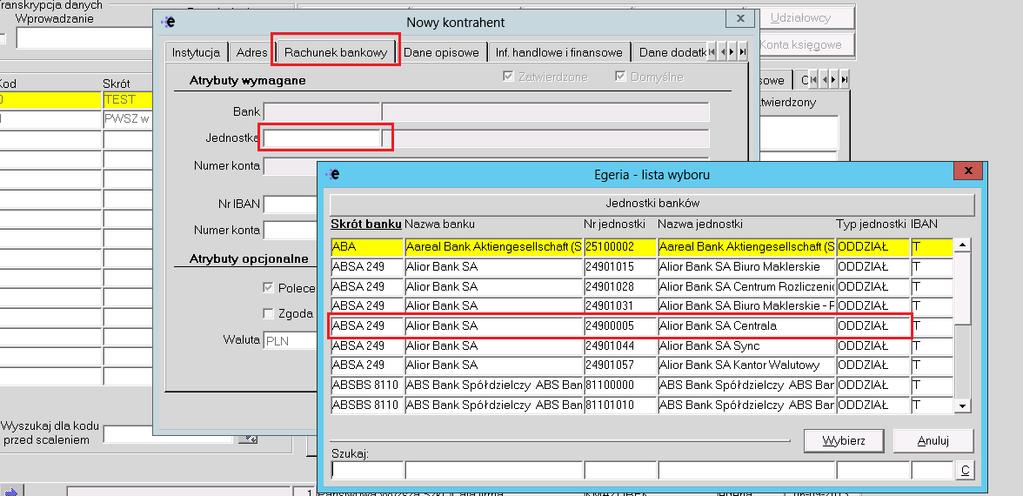Move tabs left in background window strip
Screen dimensions: 1023x496
(x=825, y=80)
